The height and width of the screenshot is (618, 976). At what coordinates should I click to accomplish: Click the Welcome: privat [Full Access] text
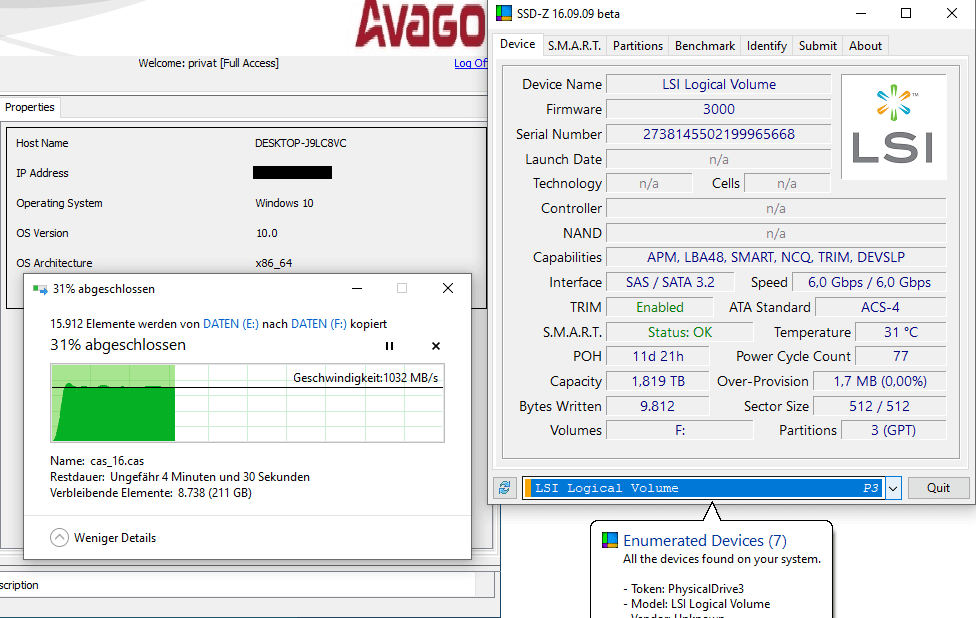(209, 63)
